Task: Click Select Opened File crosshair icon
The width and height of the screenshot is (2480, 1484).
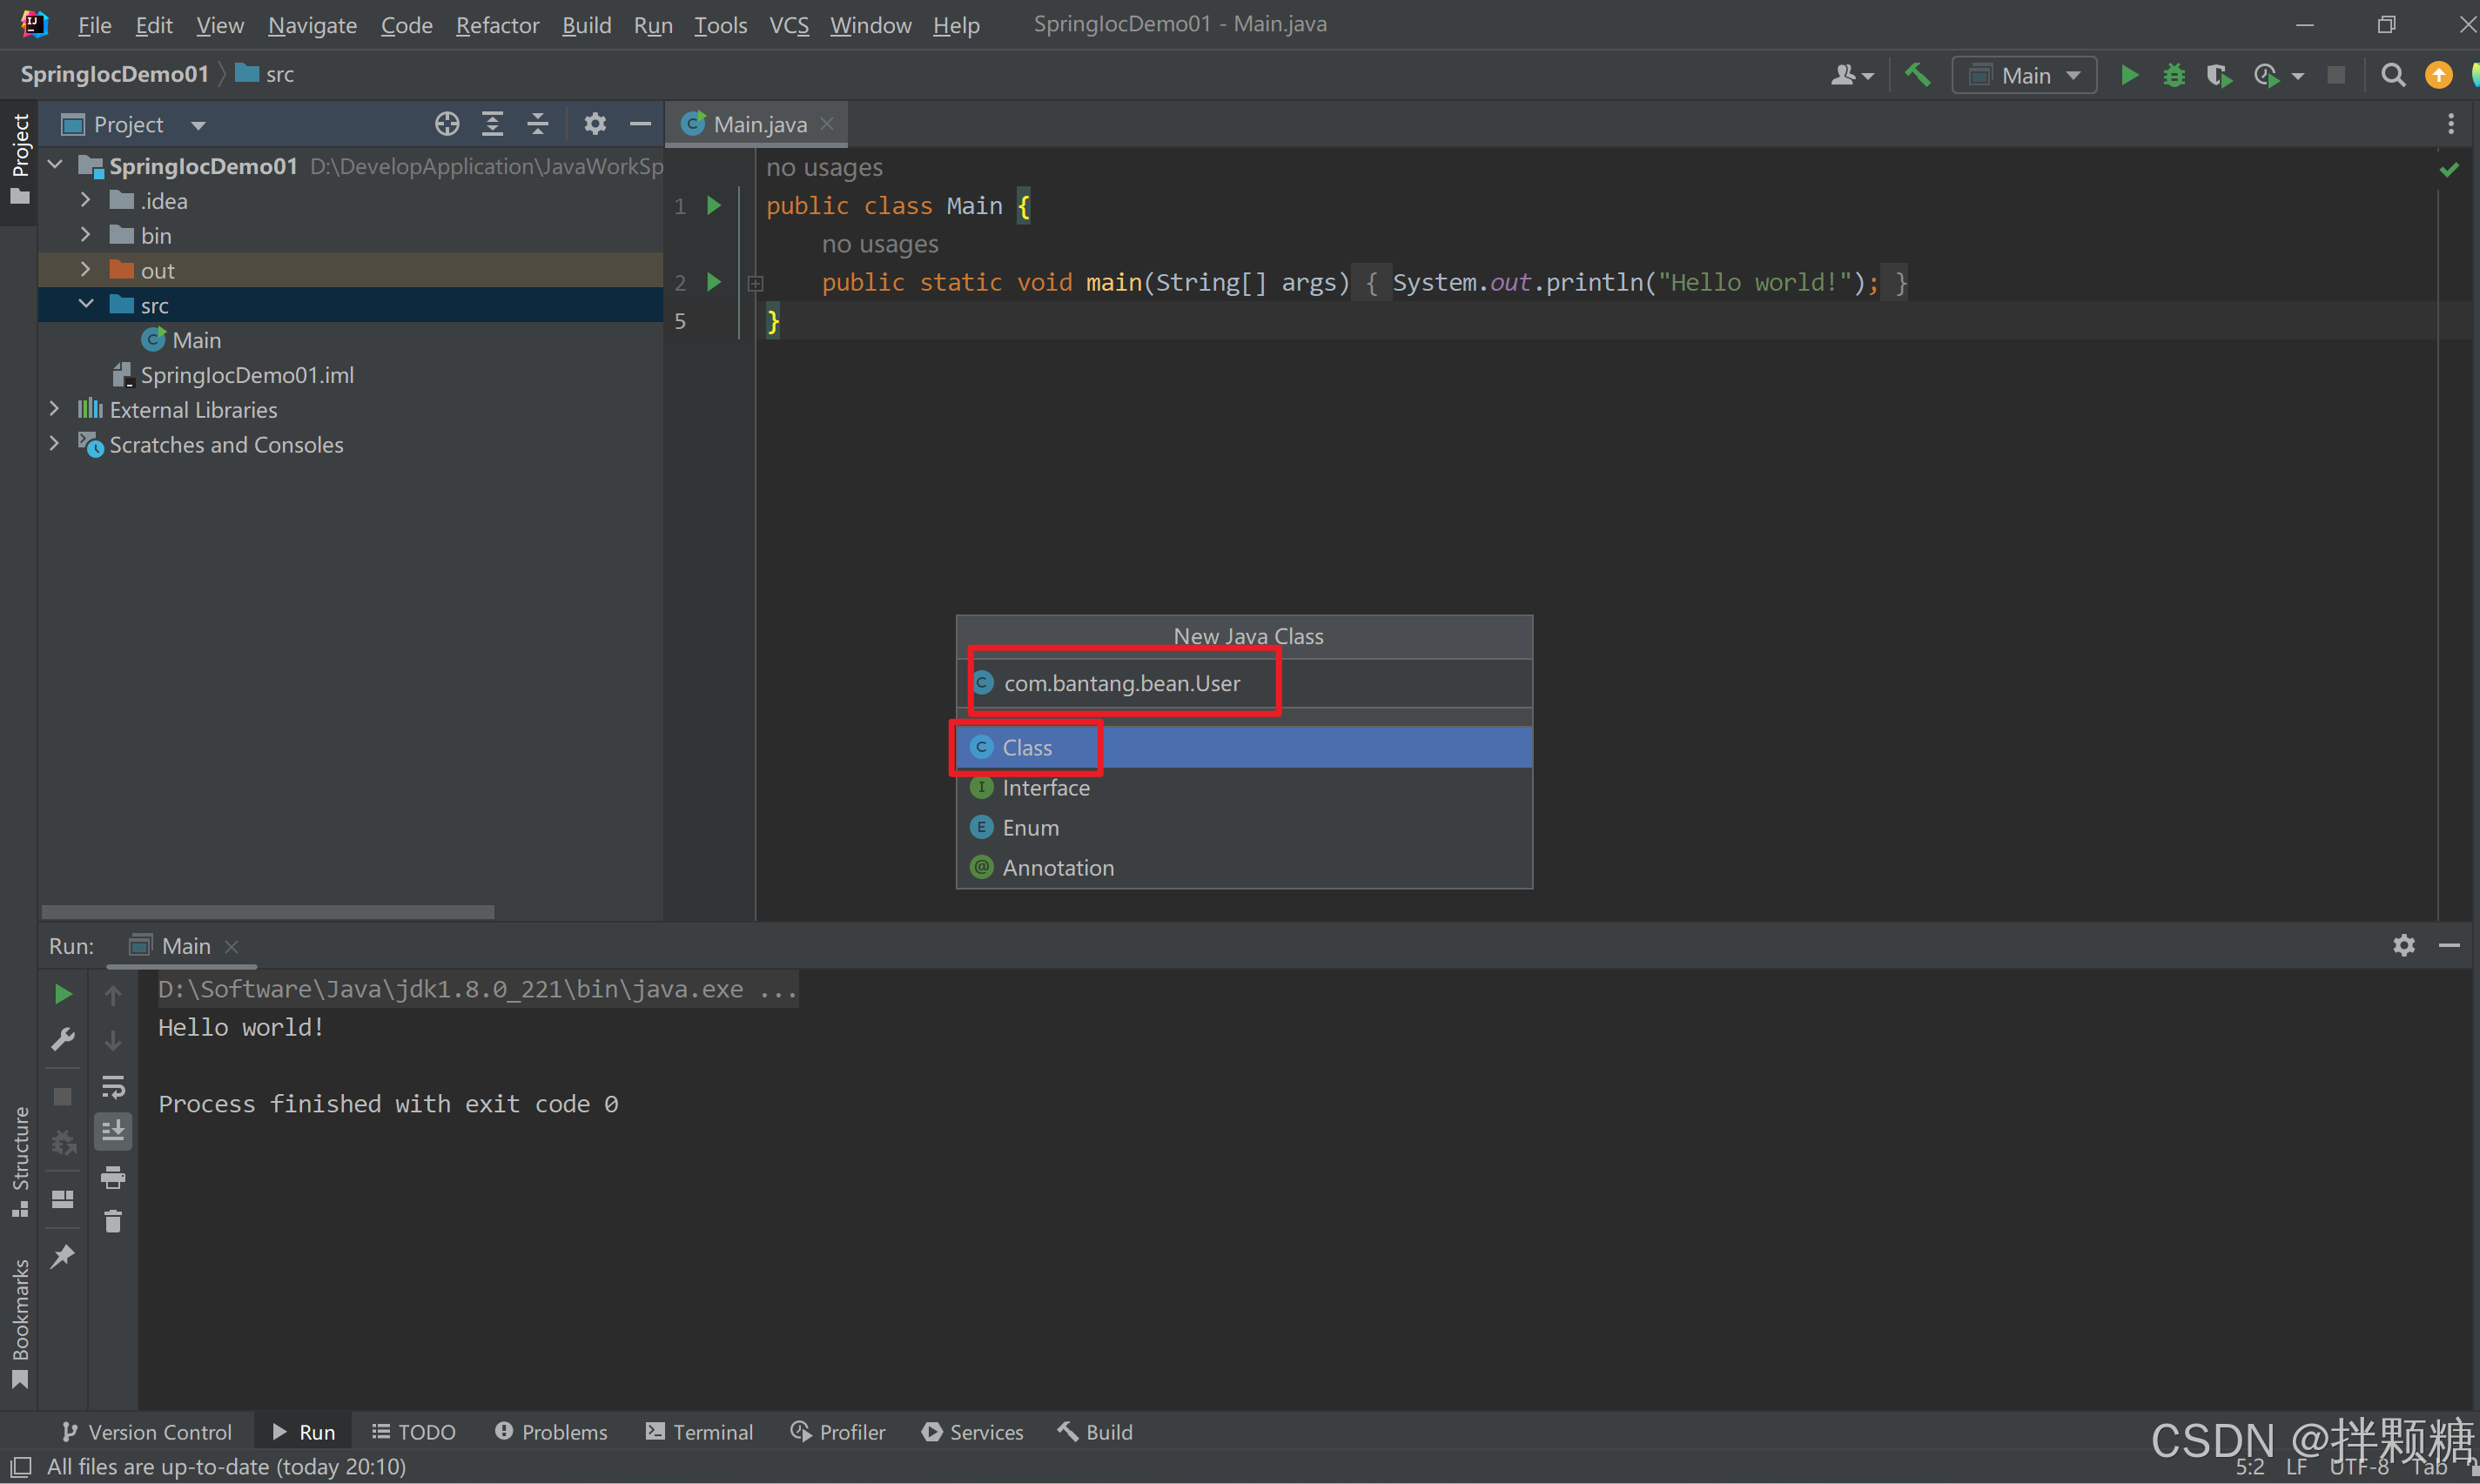Action: [x=447, y=124]
